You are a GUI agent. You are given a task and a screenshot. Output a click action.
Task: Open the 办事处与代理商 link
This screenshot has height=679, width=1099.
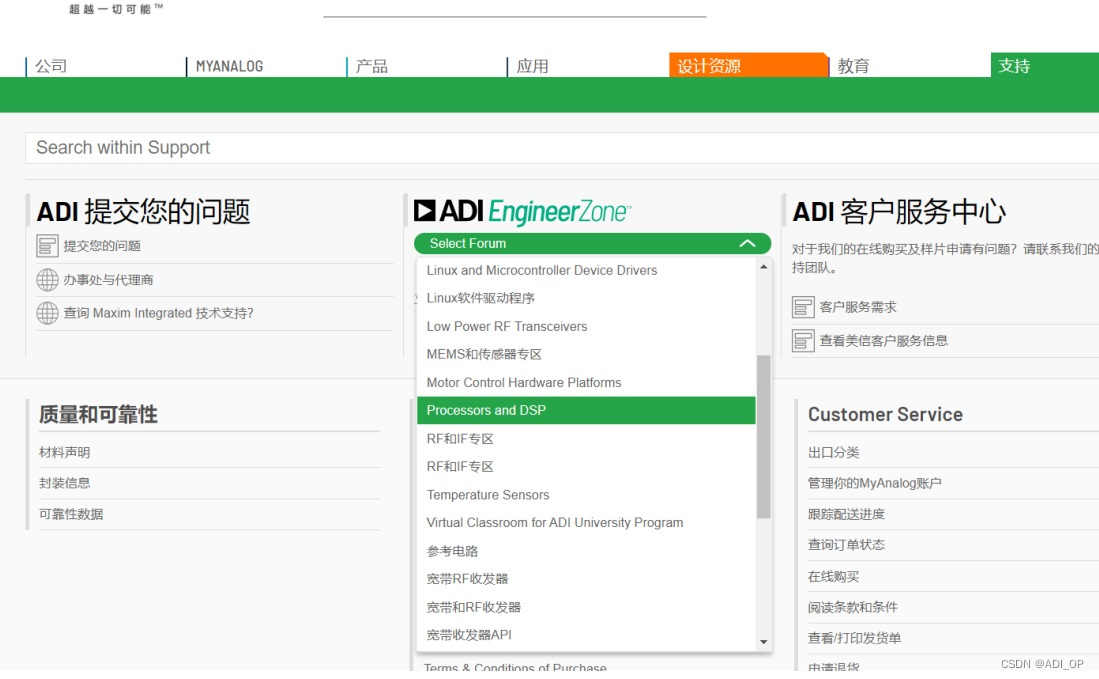[109, 280]
